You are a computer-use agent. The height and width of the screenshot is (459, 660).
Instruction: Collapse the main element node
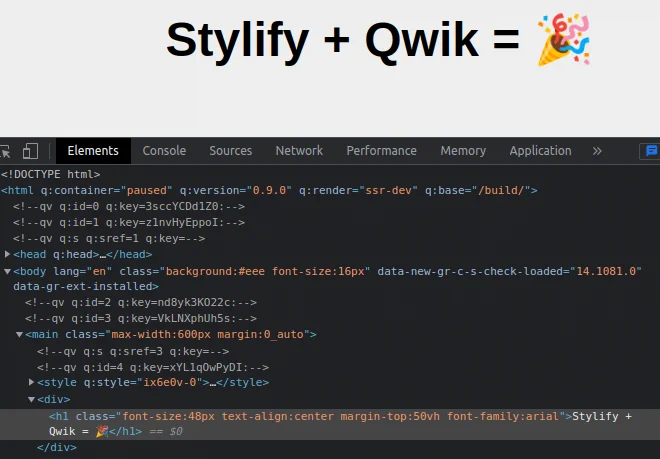coord(19,334)
